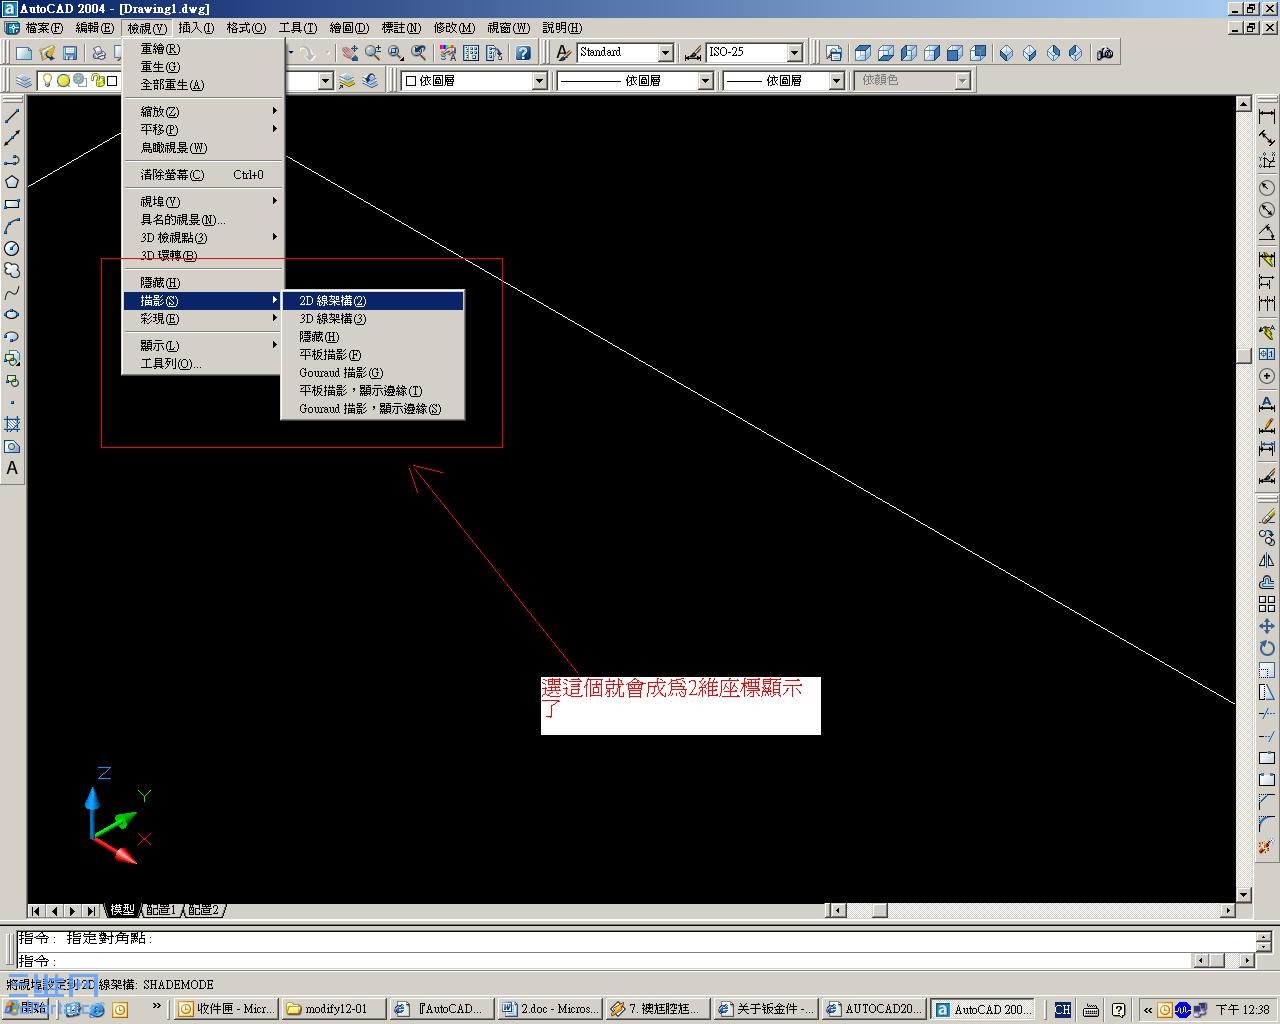
Task: Click the Print plot icon
Action: click(100, 53)
